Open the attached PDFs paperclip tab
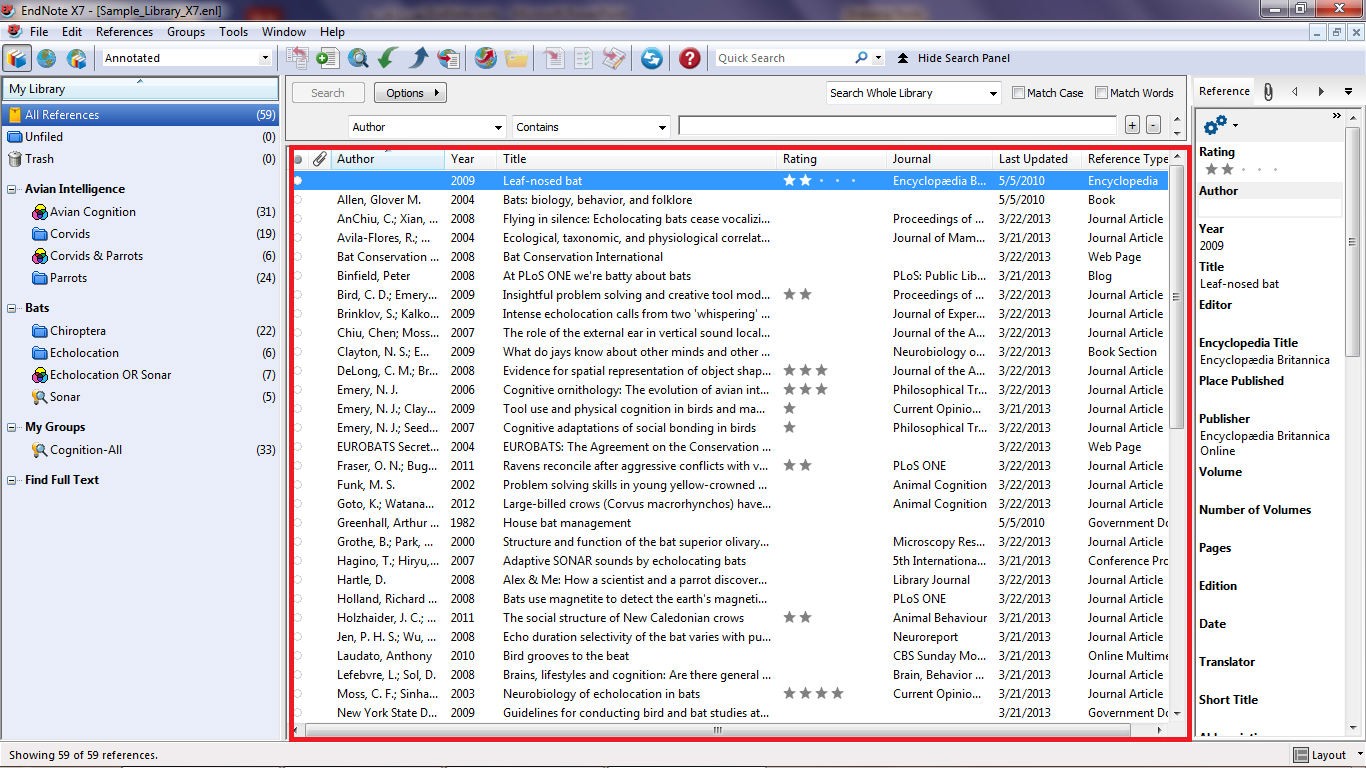The width and height of the screenshot is (1366, 768). point(1267,91)
